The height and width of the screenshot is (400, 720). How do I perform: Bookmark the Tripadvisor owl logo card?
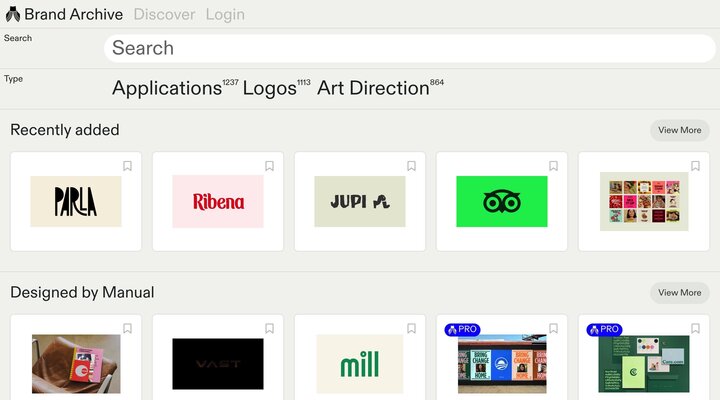554,166
